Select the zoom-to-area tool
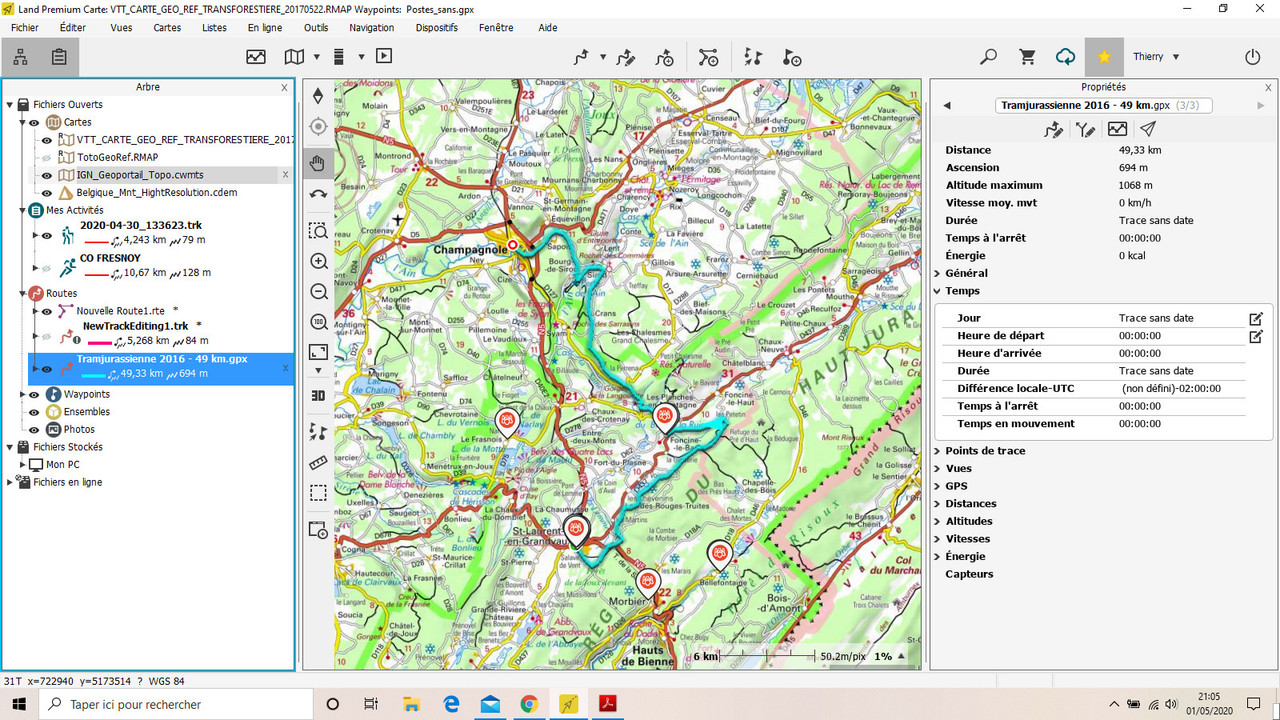 (x=318, y=231)
